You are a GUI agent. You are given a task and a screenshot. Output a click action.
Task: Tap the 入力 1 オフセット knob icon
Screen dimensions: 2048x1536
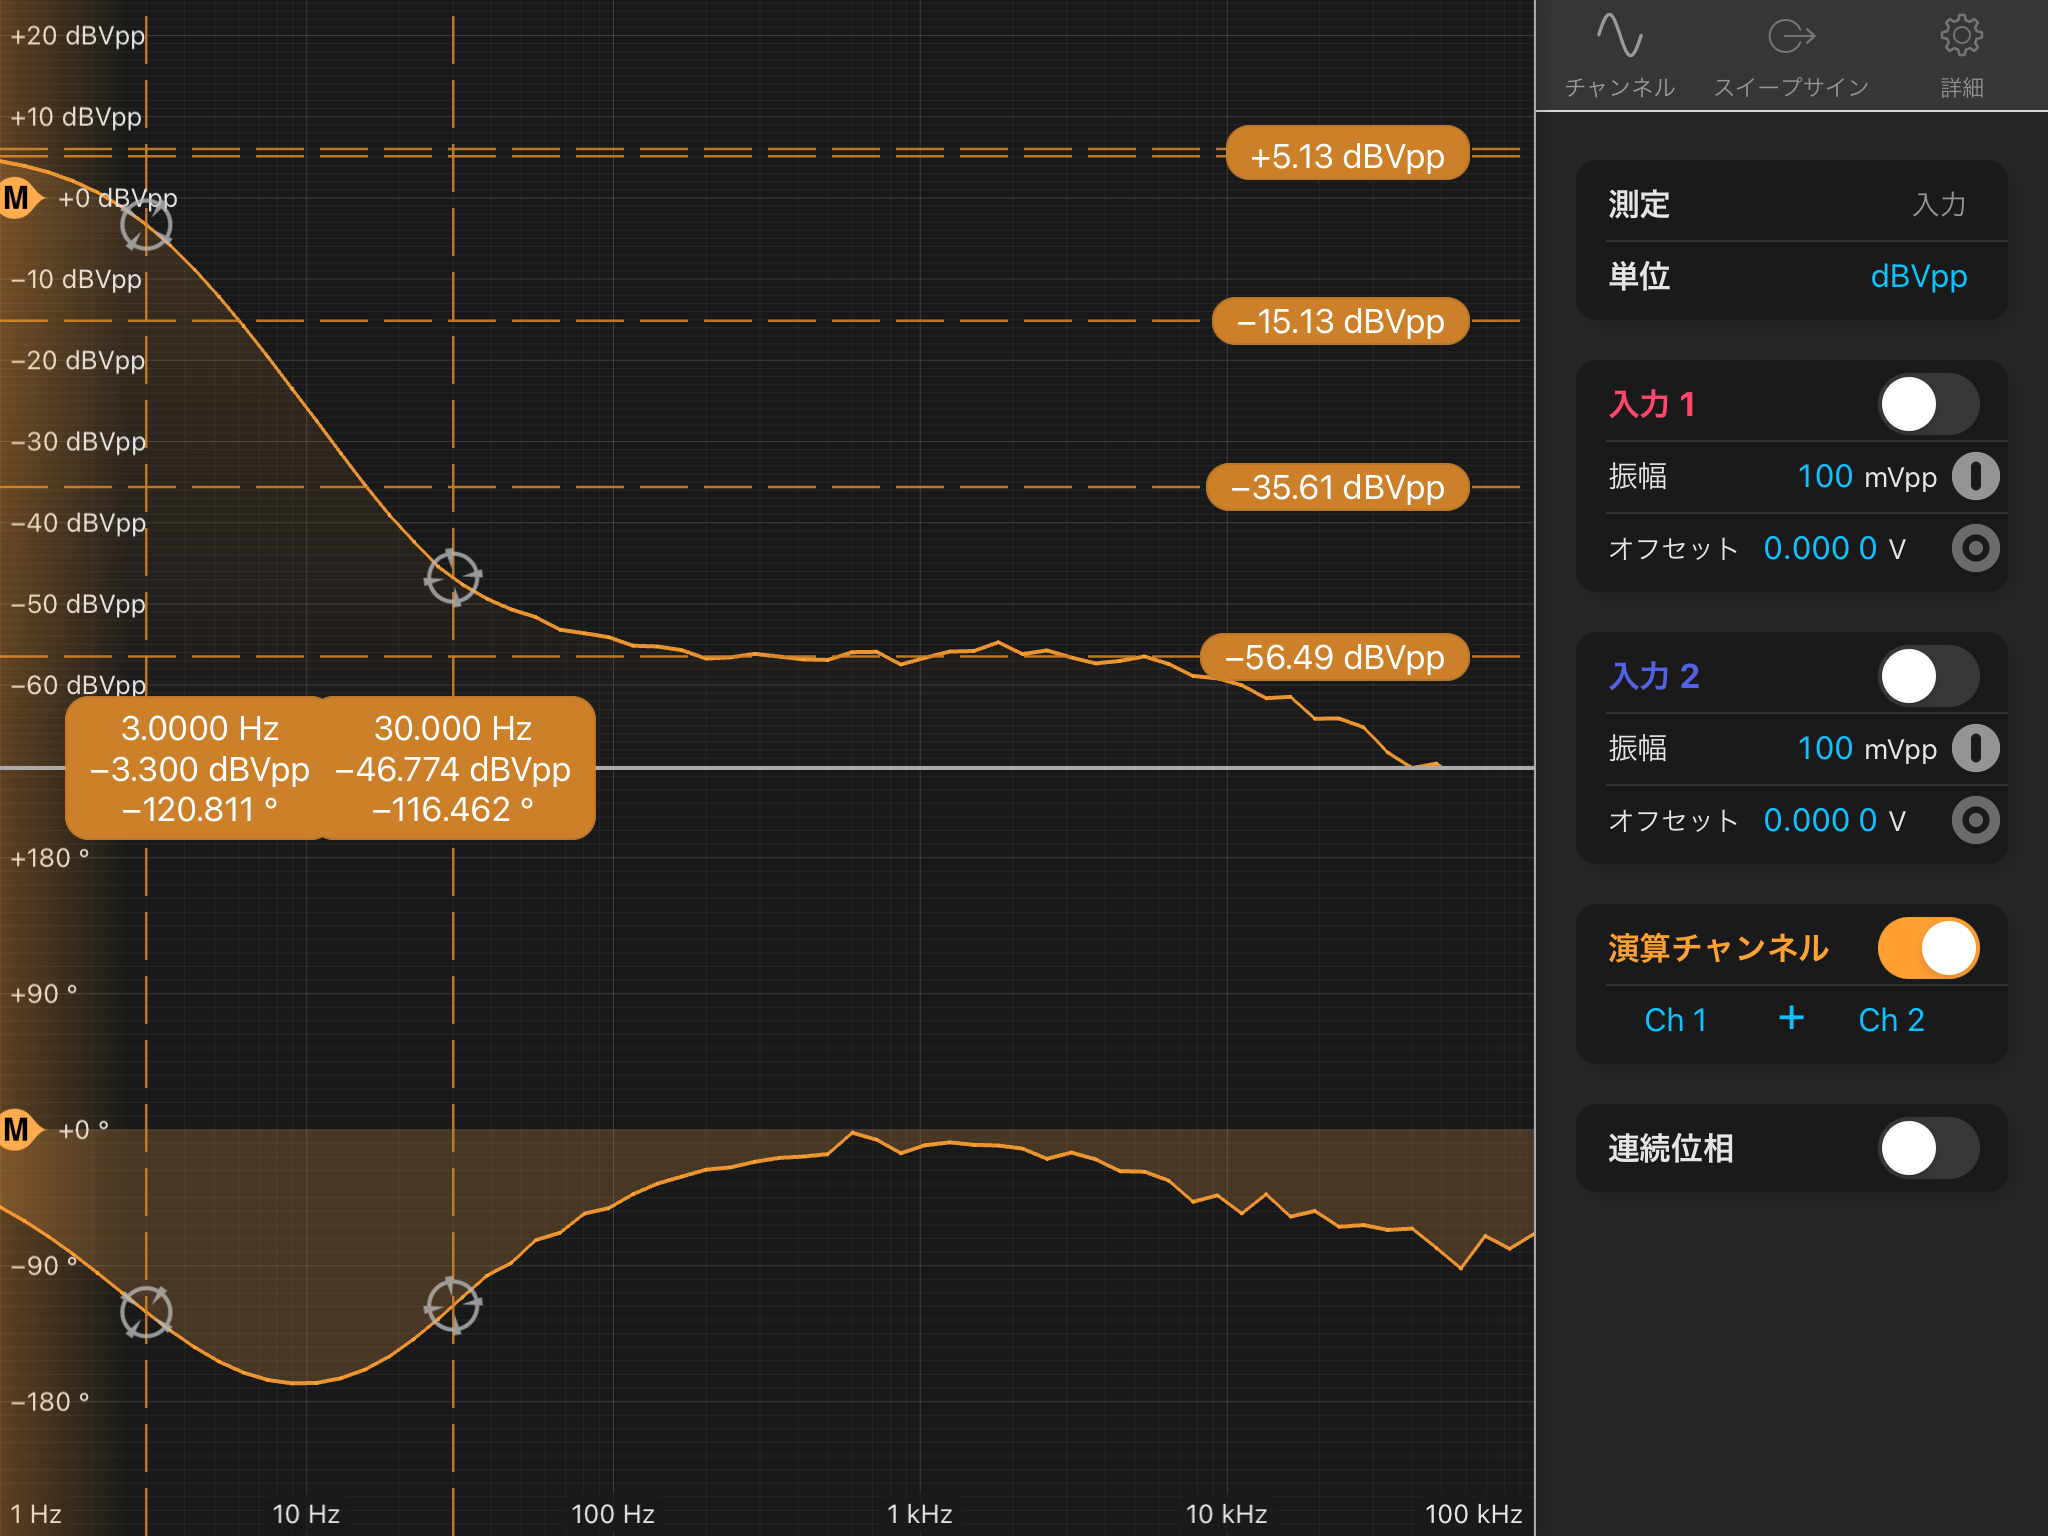click(1975, 548)
